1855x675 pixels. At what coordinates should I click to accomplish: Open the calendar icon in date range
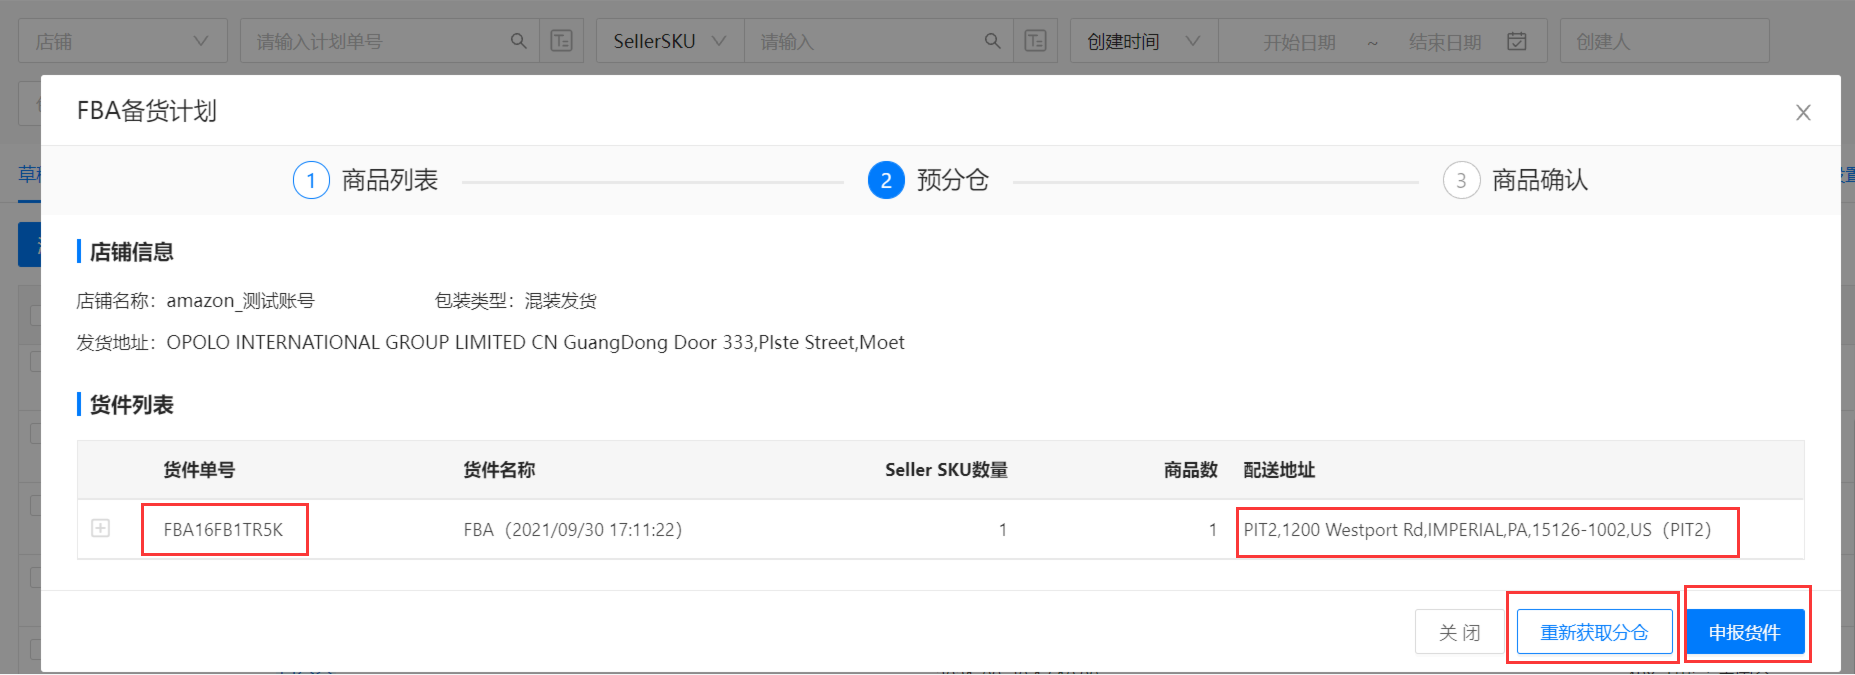(x=1517, y=41)
